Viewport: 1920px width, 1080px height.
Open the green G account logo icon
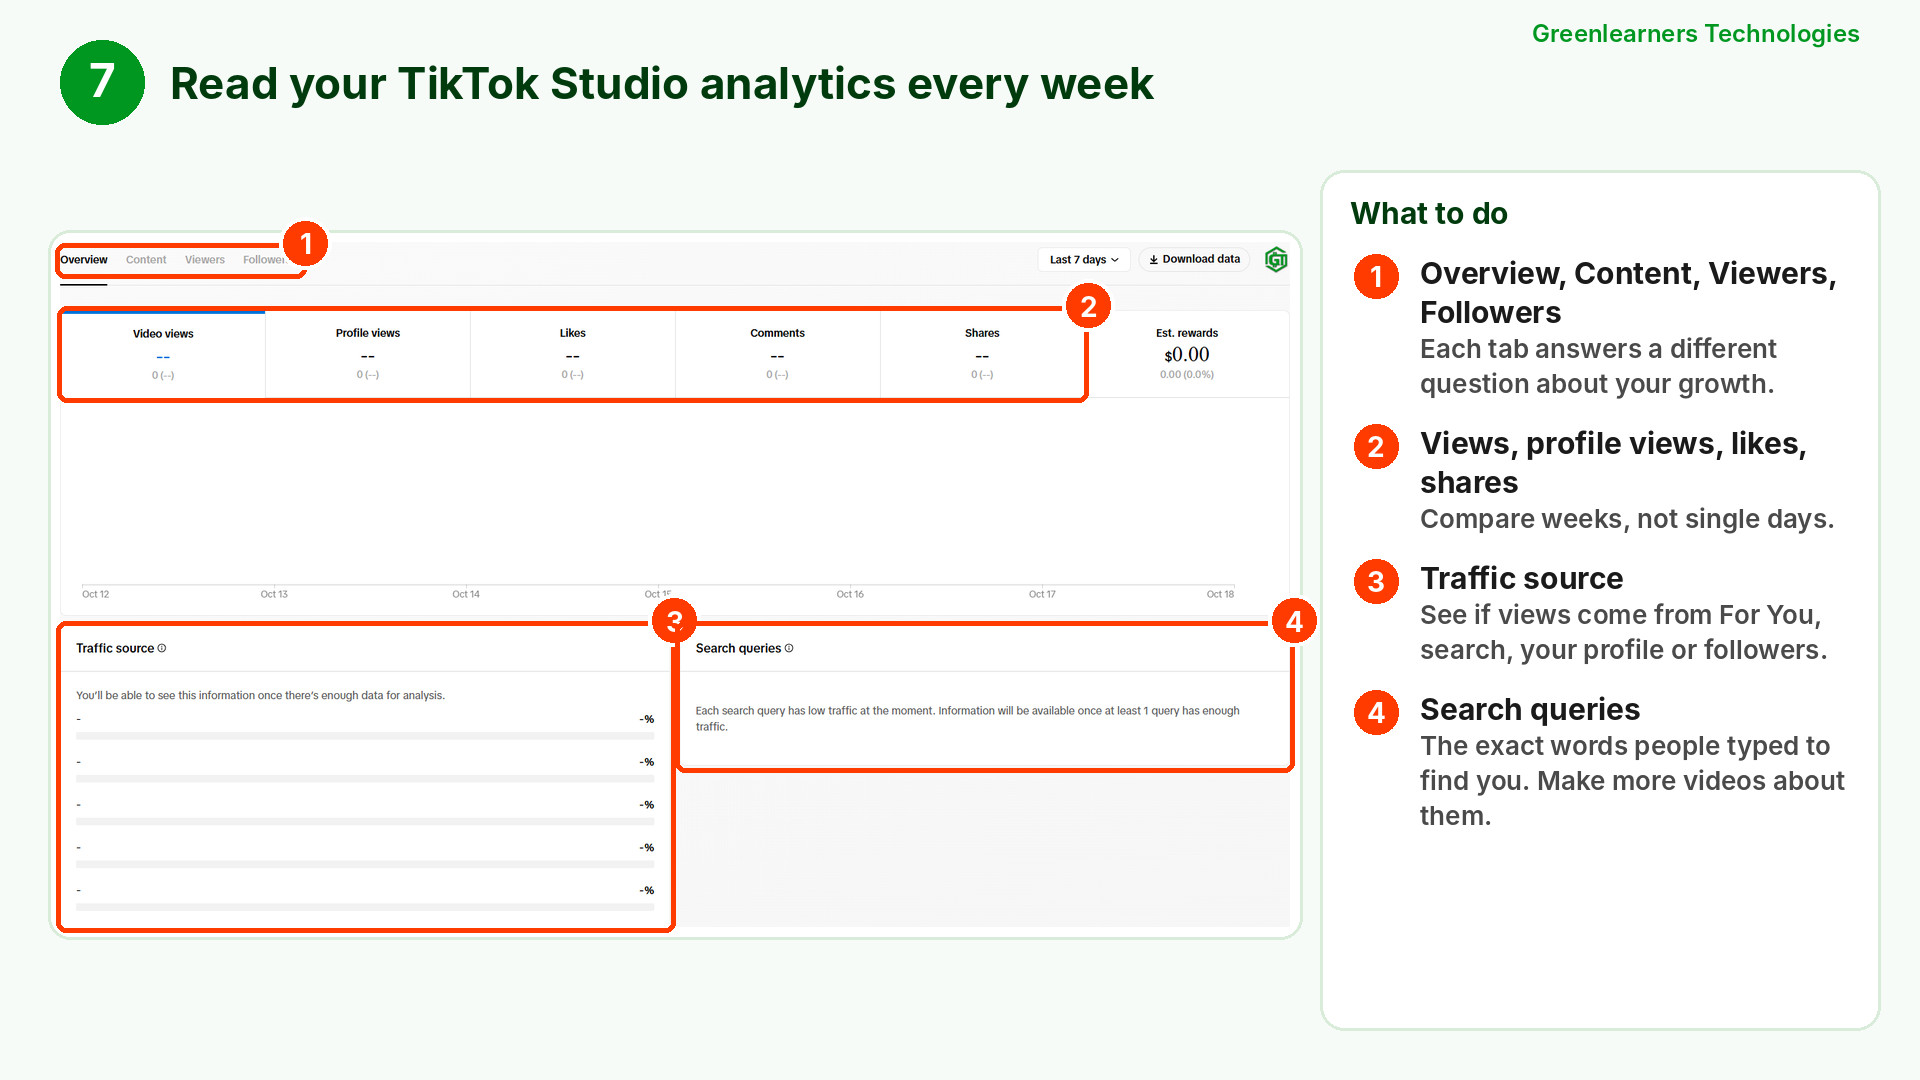point(1276,260)
